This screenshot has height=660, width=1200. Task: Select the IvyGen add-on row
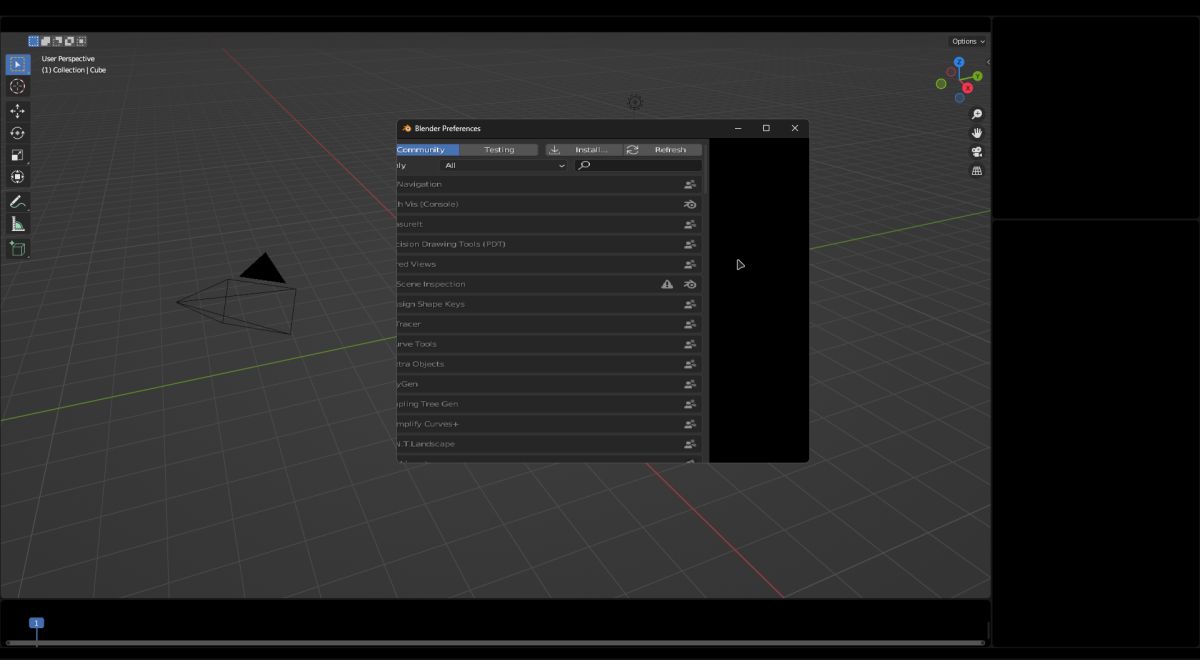(x=549, y=384)
